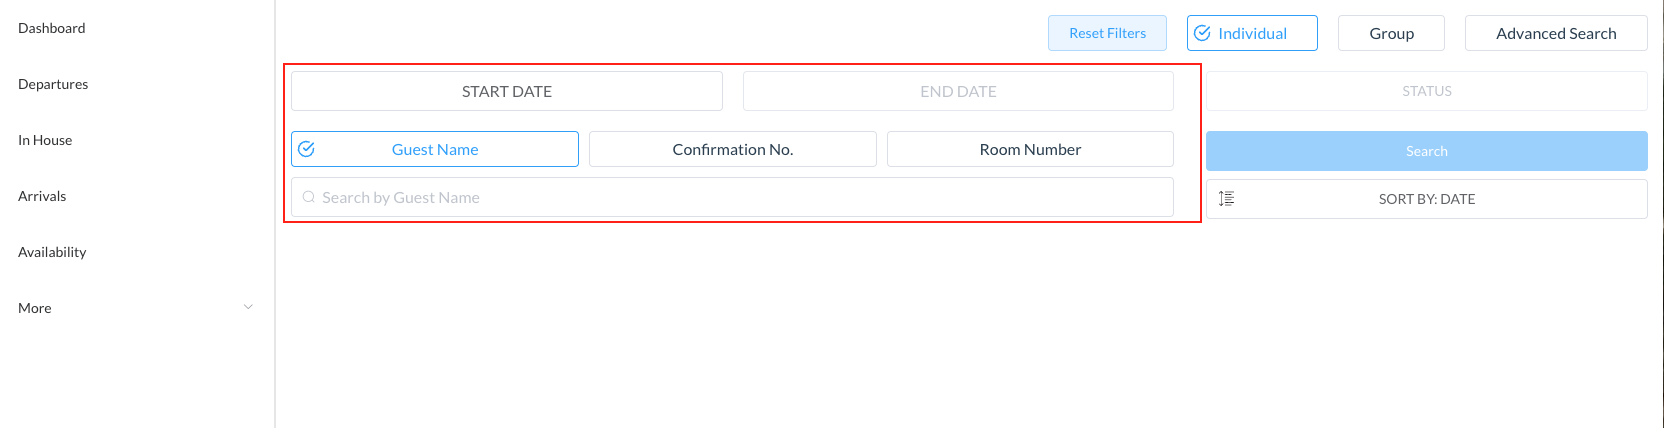
Task: Open the STATUS dropdown
Action: pos(1426,91)
